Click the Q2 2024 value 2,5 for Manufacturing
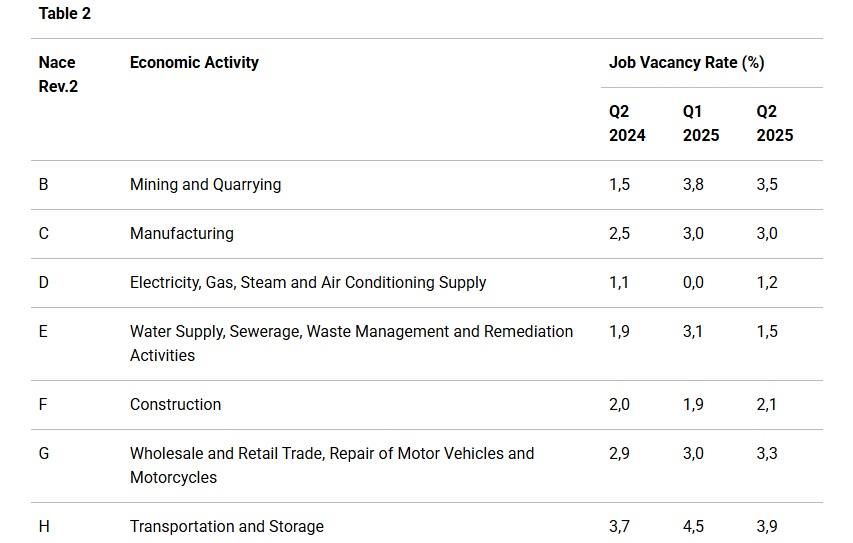853x543 pixels. point(619,233)
